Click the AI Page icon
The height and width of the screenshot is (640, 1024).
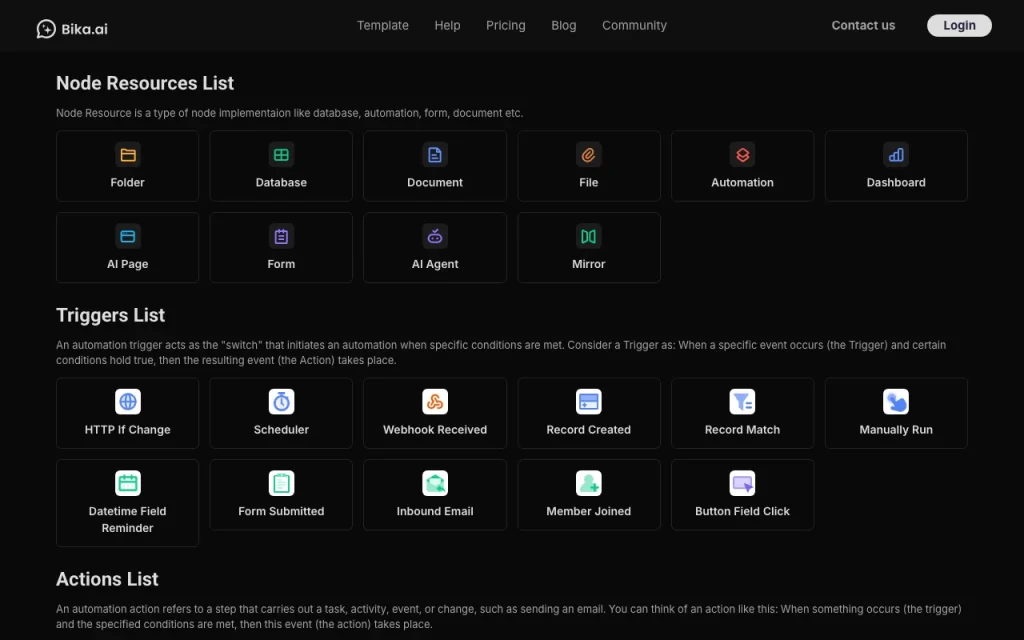pos(127,236)
